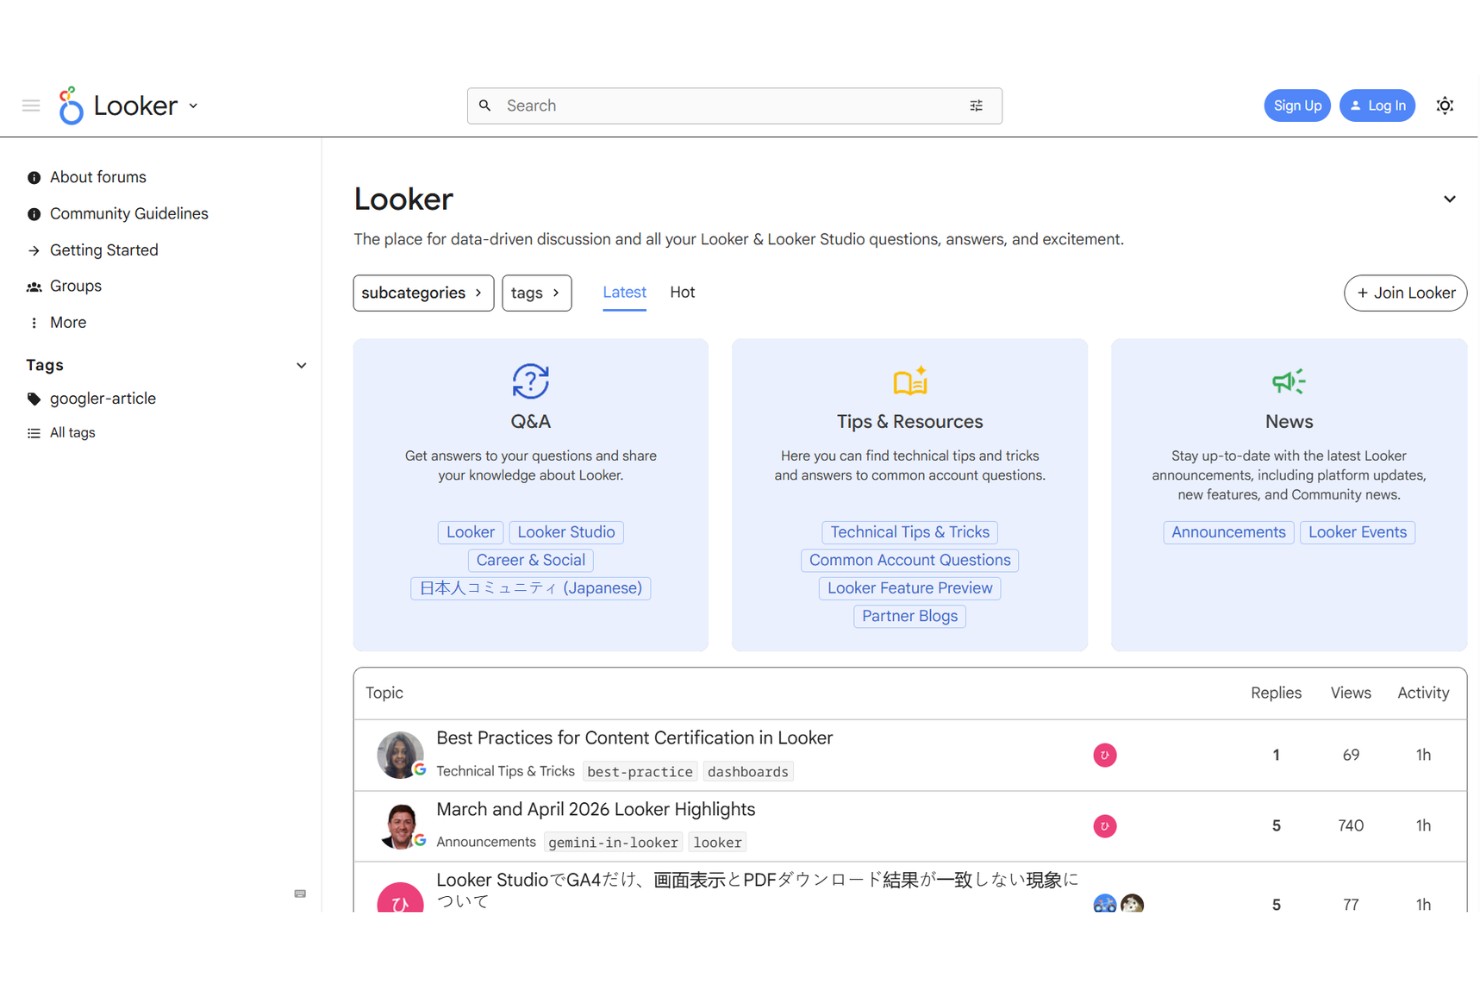Collapse the Looker category header chevron
The image size is (1480, 987).
[x=1449, y=199]
